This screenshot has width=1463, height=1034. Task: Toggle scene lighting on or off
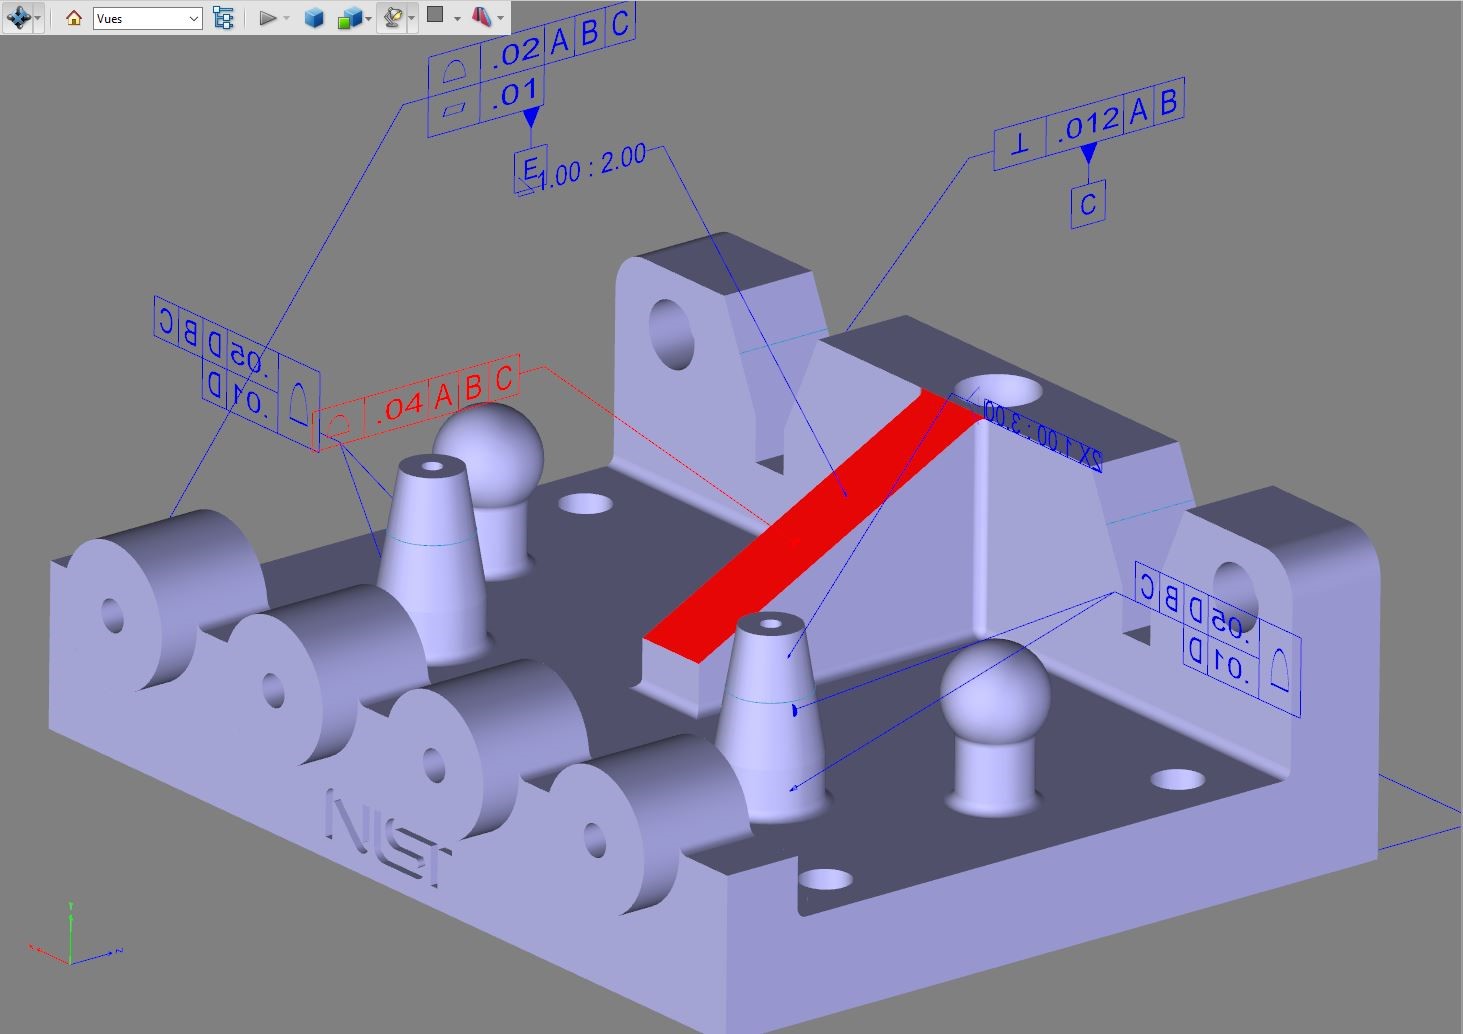(393, 17)
